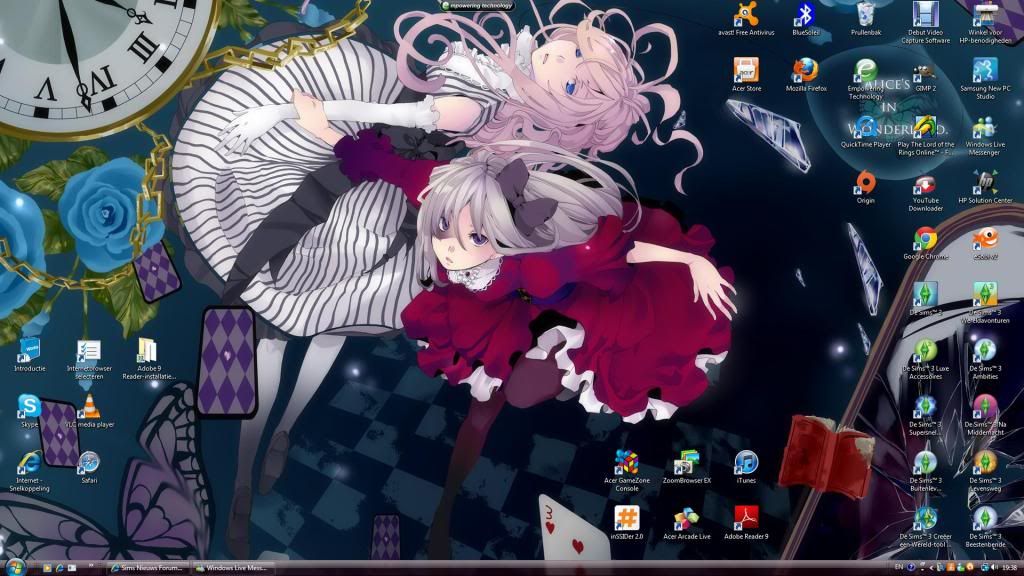Image resolution: width=1024 pixels, height=576 pixels.
Task: Open YouTube Downloader shortcut
Action: 925,191
